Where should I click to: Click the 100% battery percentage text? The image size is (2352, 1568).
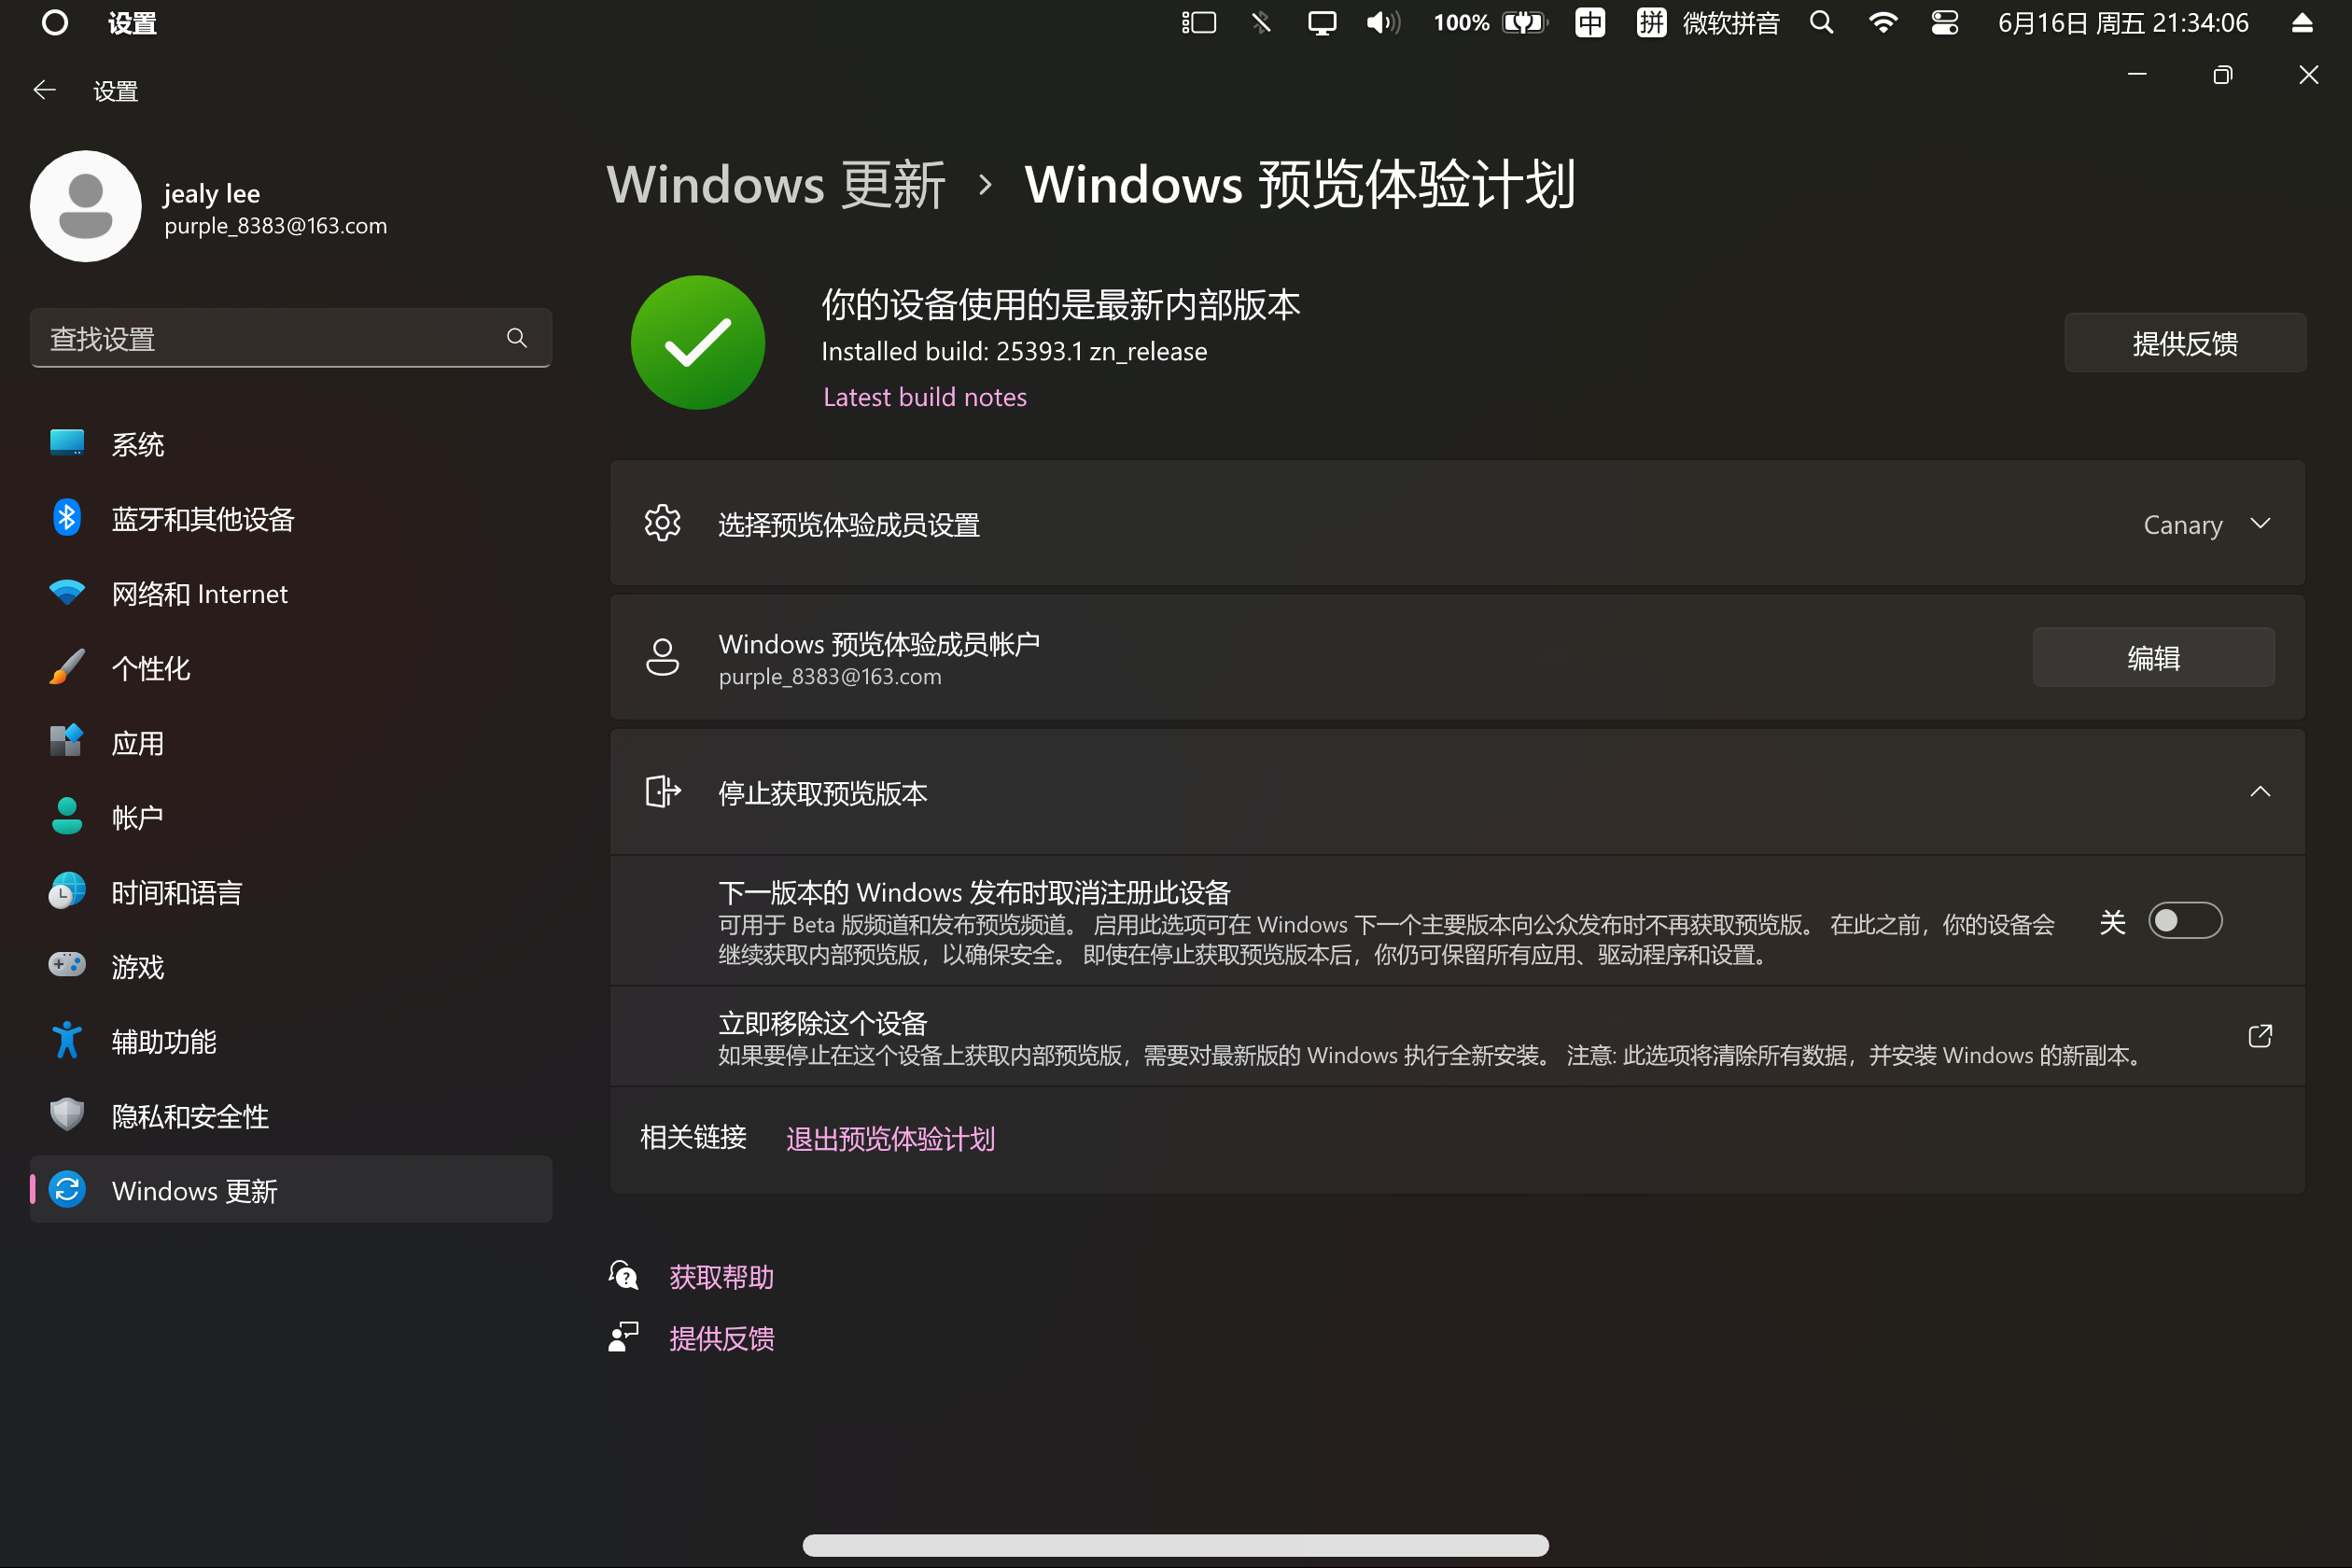(x=1461, y=22)
